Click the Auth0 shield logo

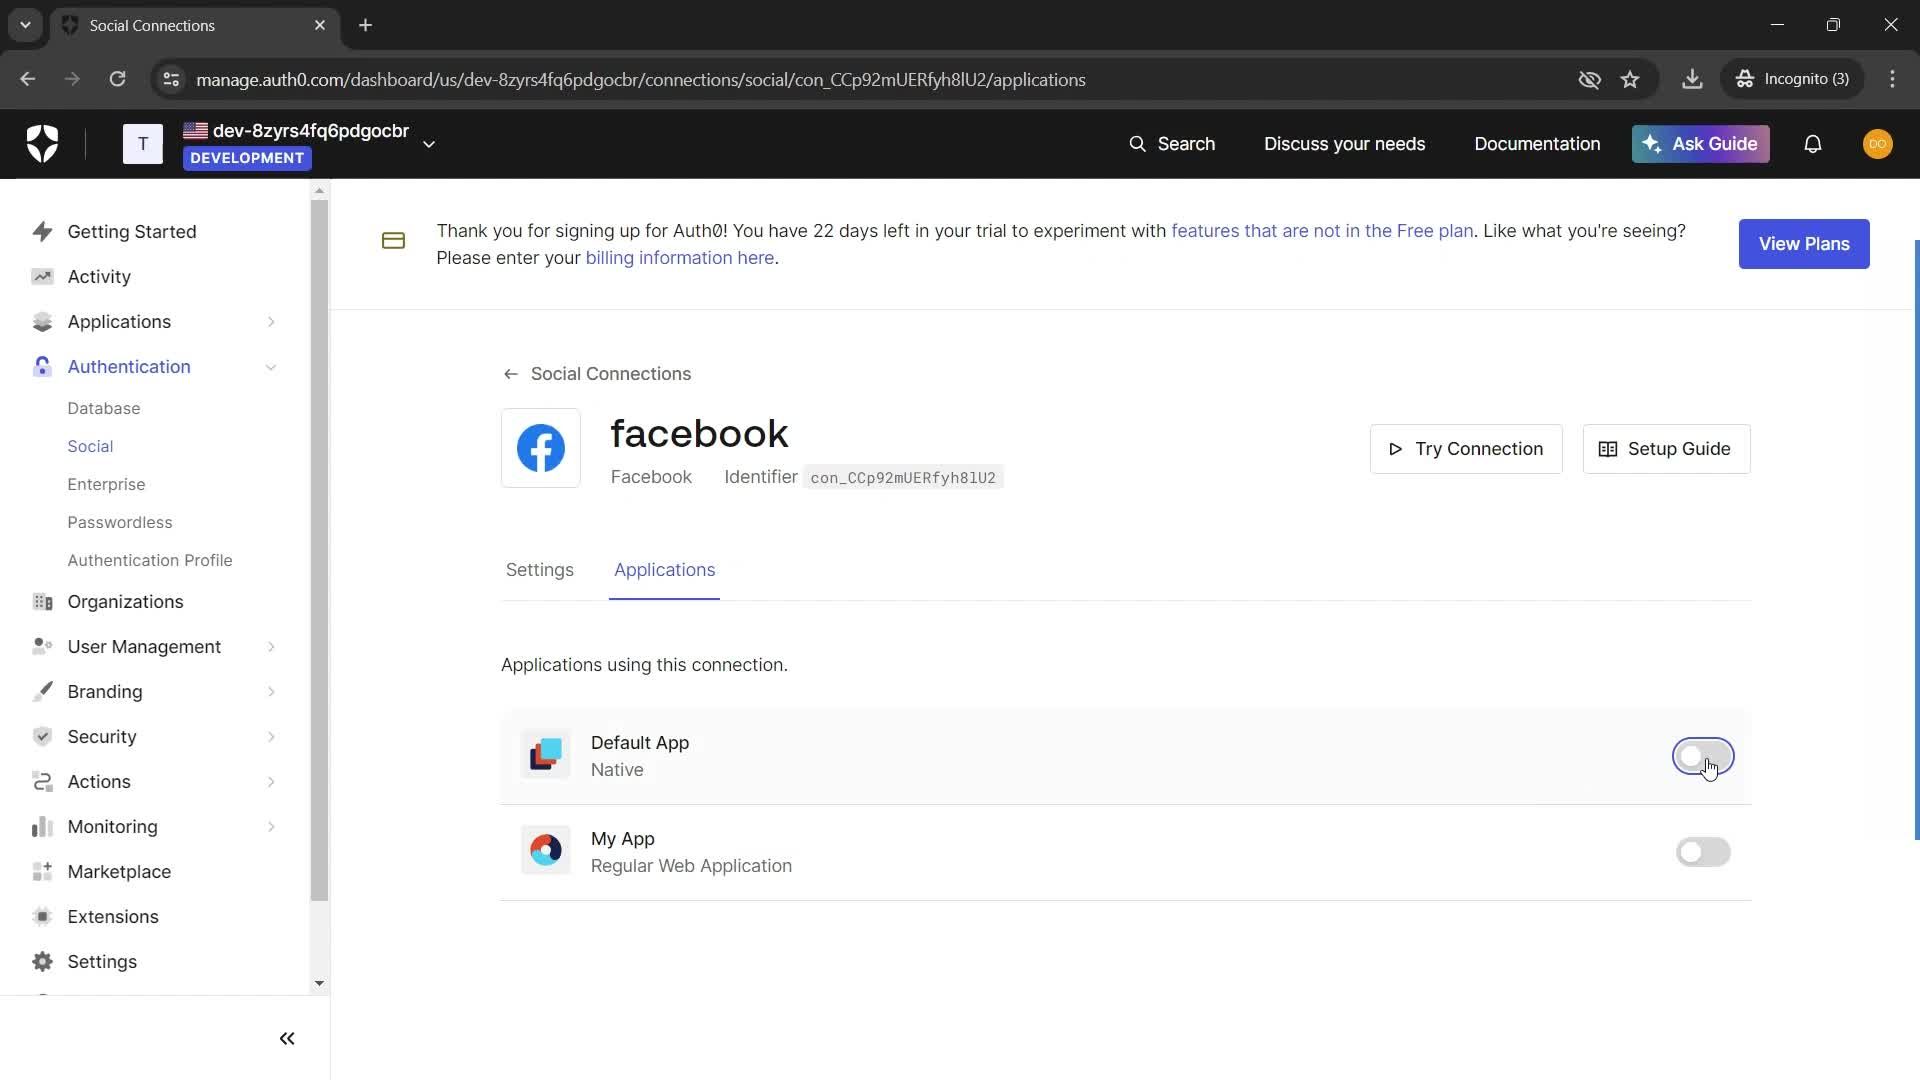42,144
